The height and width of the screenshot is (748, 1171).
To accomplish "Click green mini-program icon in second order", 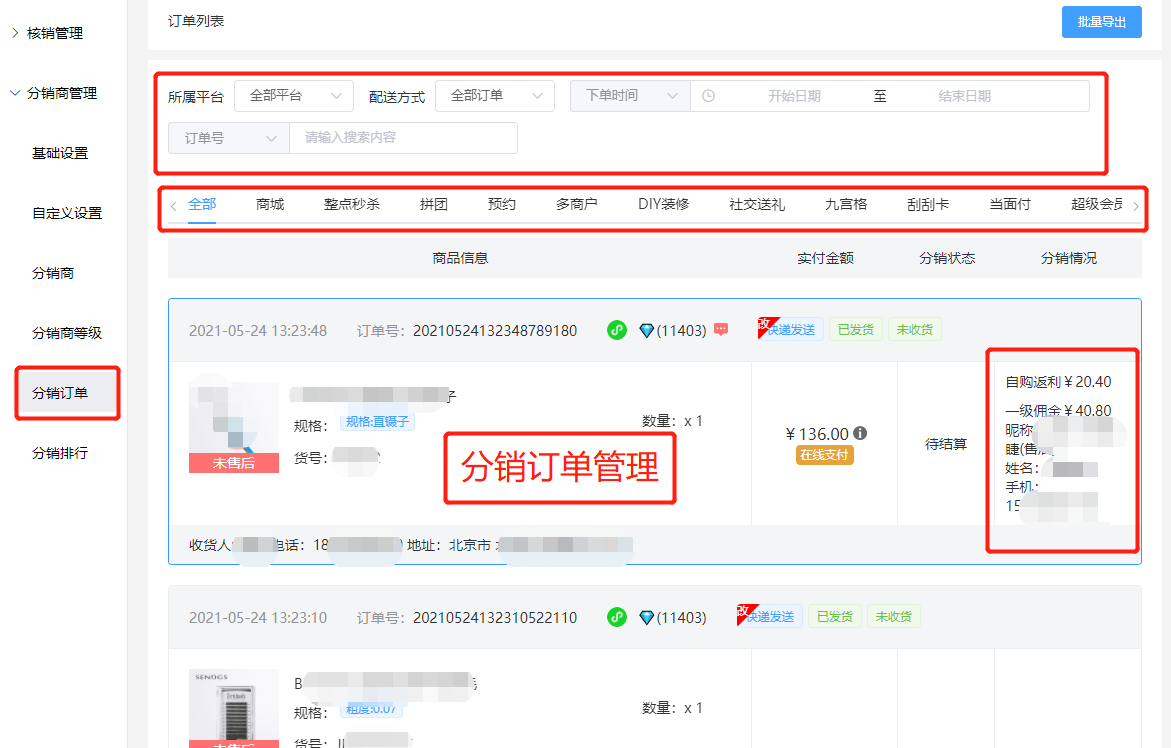I will point(617,617).
